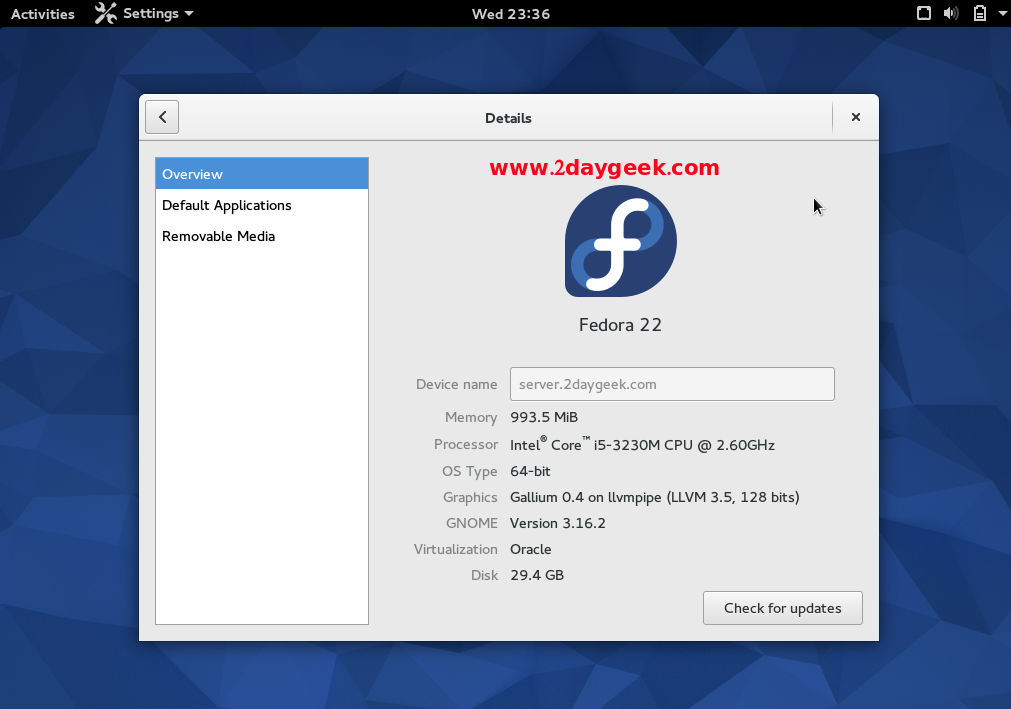Click the Processor label

tap(466, 444)
